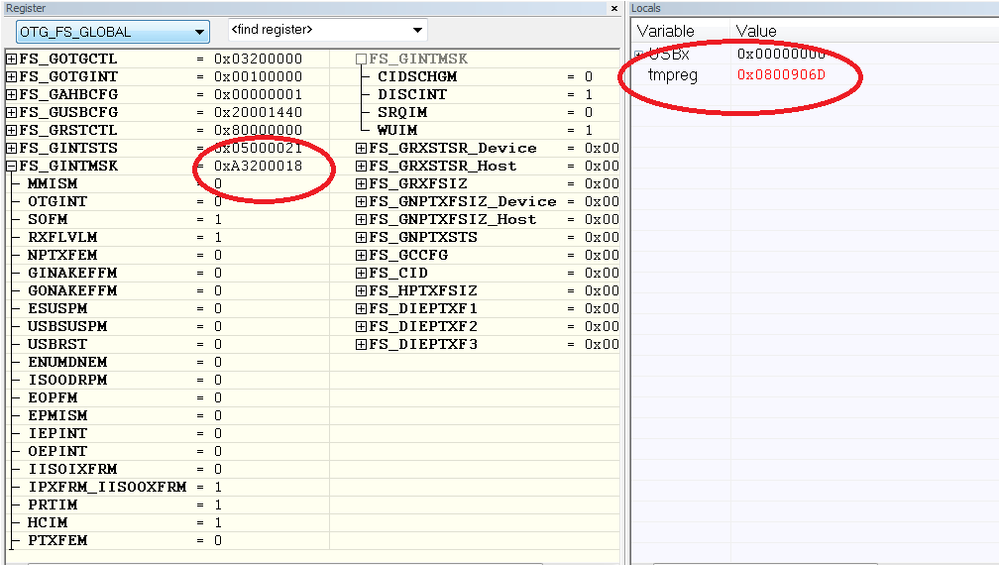The image size is (999, 565).
Task: Select the MMISM bit field
Action: pos(53,183)
